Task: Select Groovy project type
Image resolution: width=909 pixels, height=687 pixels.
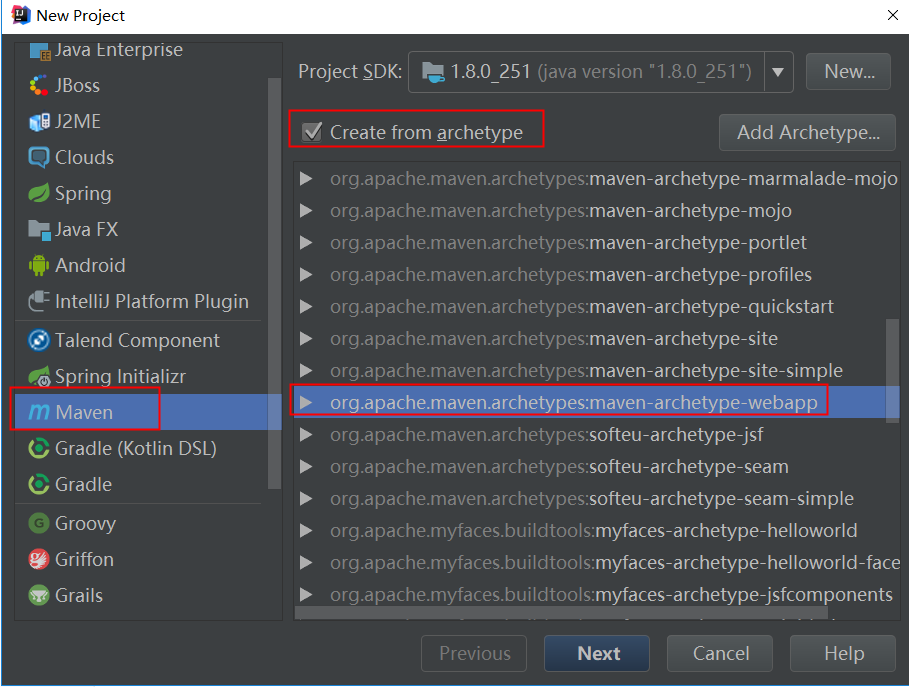Action: pyautogui.click(x=141, y=524)
